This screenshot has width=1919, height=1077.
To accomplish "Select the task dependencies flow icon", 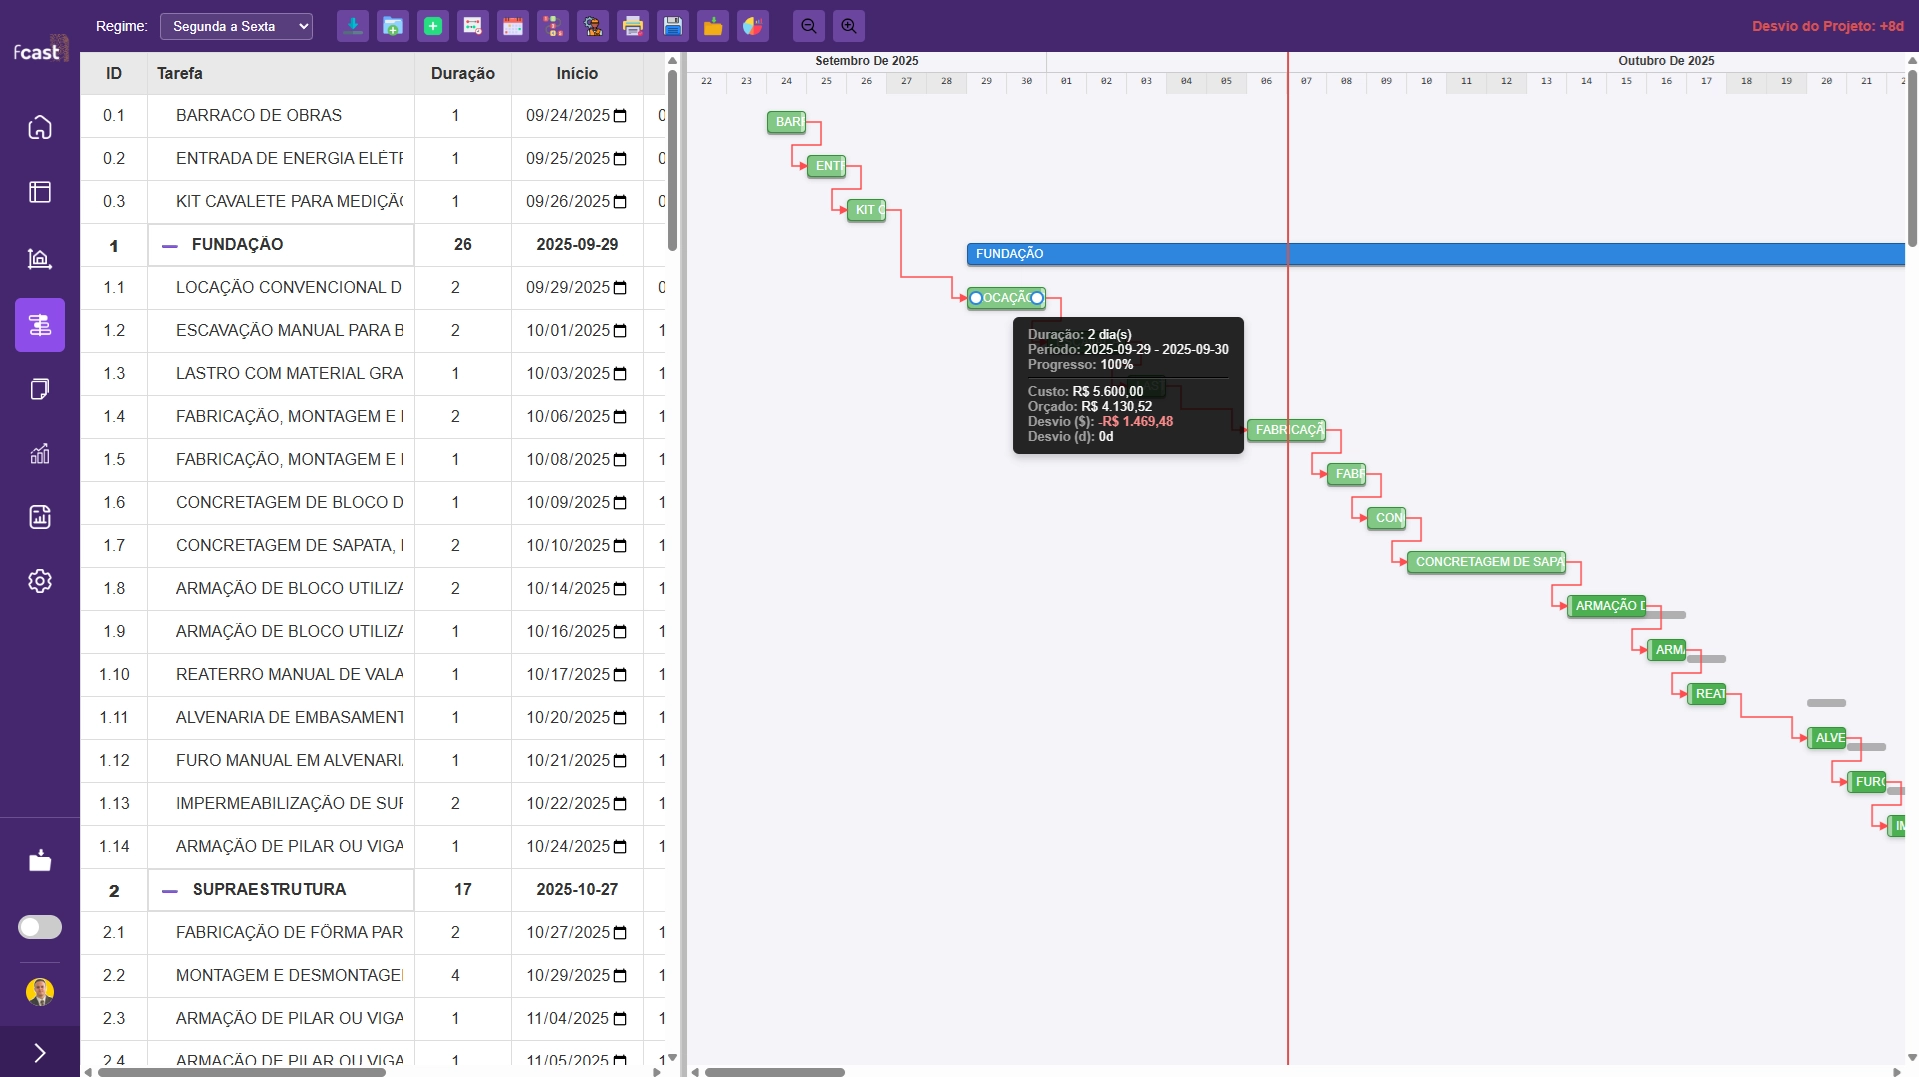I will (x=553, y=26).
